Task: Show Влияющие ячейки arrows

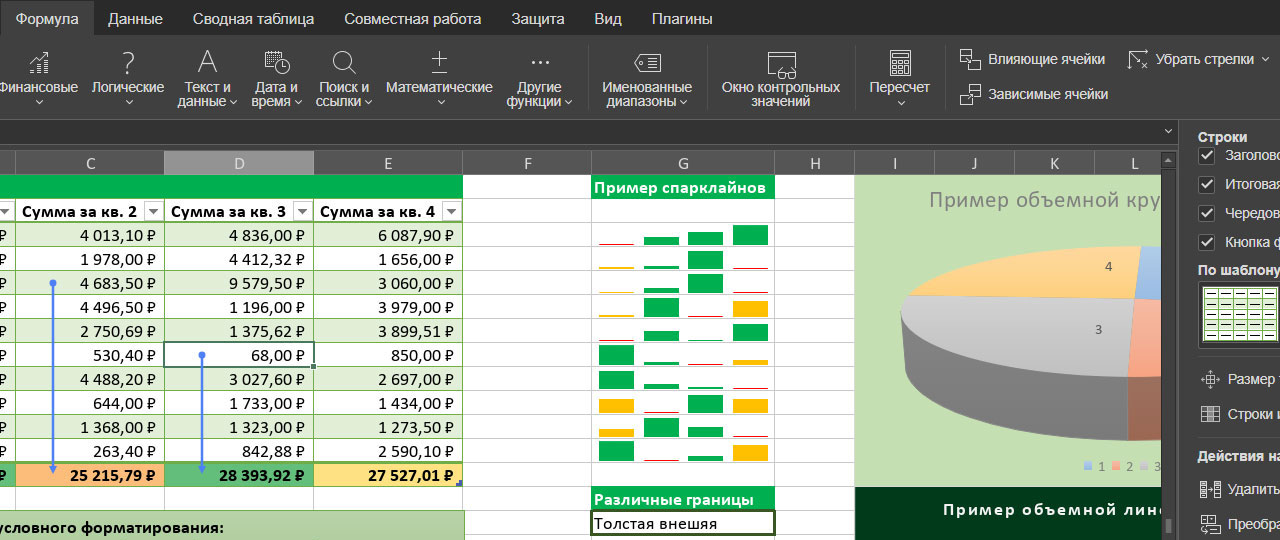Action: tap(1033, 59)
